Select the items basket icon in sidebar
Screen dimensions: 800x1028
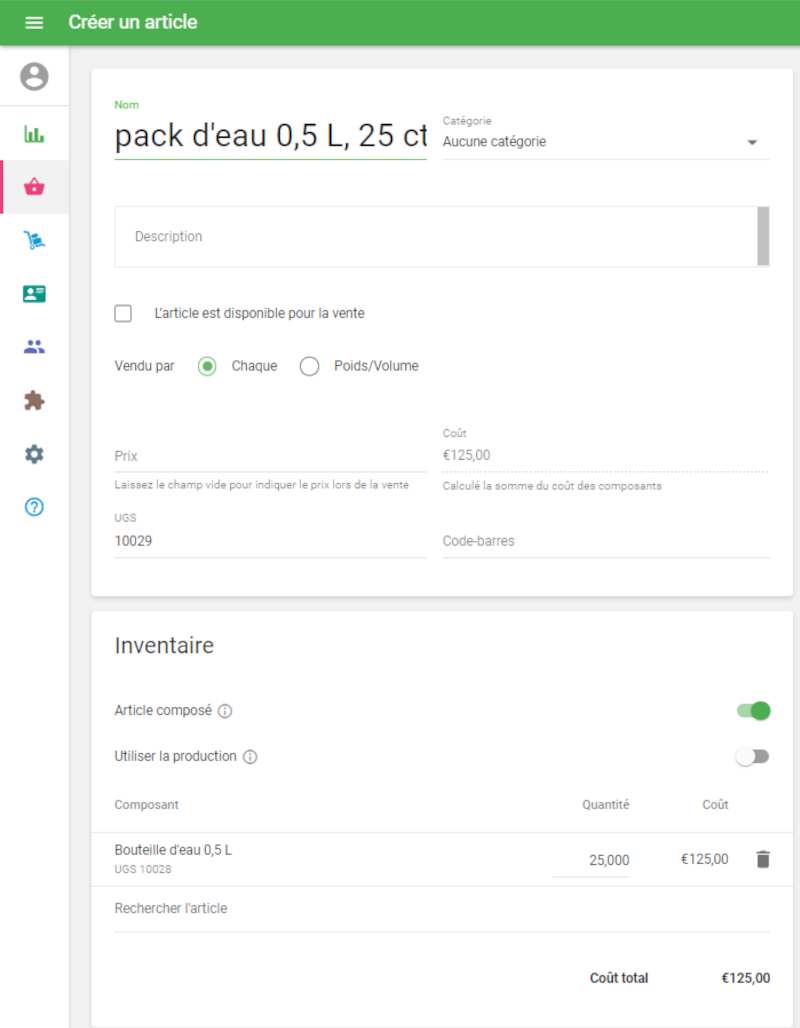[x=34, y=187]
